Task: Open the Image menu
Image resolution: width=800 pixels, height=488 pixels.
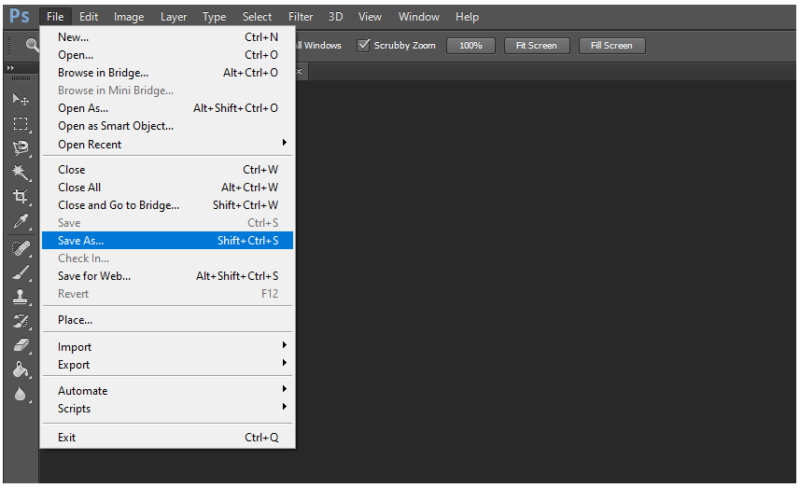Action: pos(129,17)
